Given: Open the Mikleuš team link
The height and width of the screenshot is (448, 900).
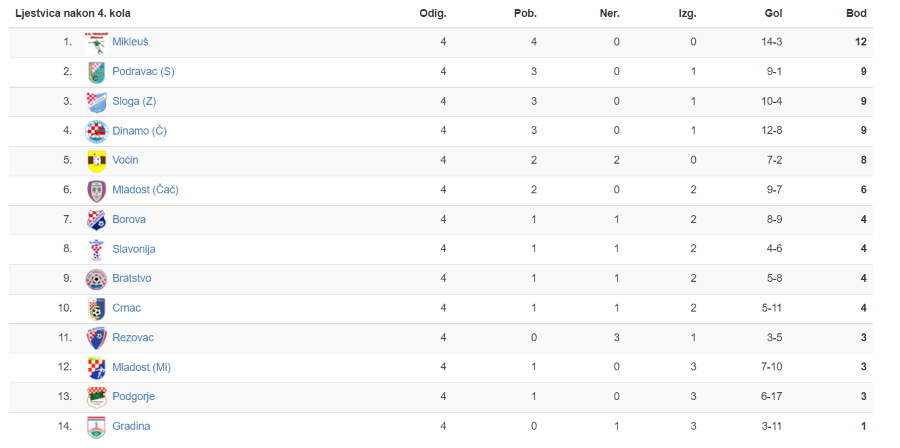Looking at the screenshot, I should pyautogui.click(x=130, y=42).
